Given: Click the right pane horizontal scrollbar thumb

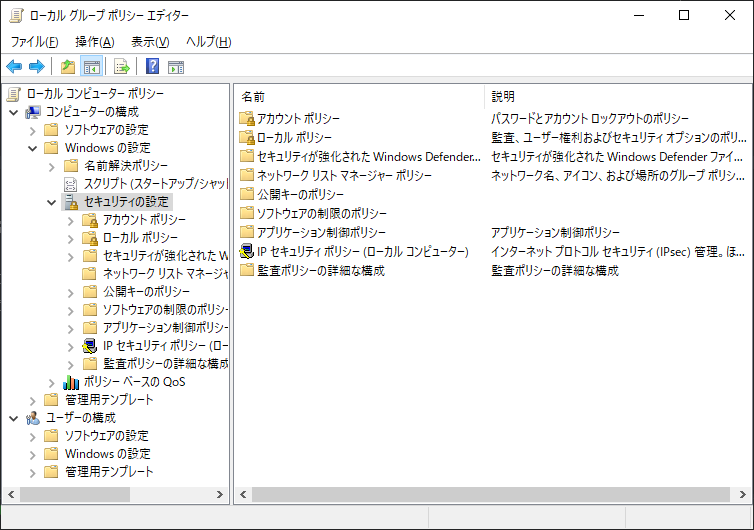Looking at the screenshot, I should (x=490, y=494).
